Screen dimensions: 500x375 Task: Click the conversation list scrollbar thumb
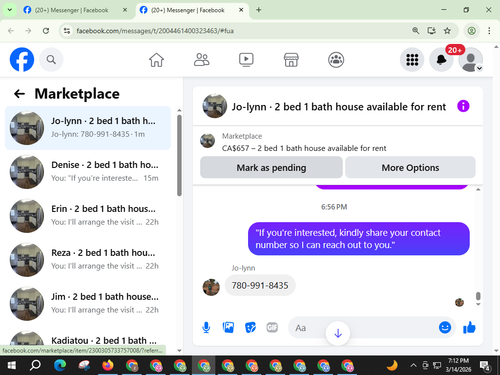point(179,156)
